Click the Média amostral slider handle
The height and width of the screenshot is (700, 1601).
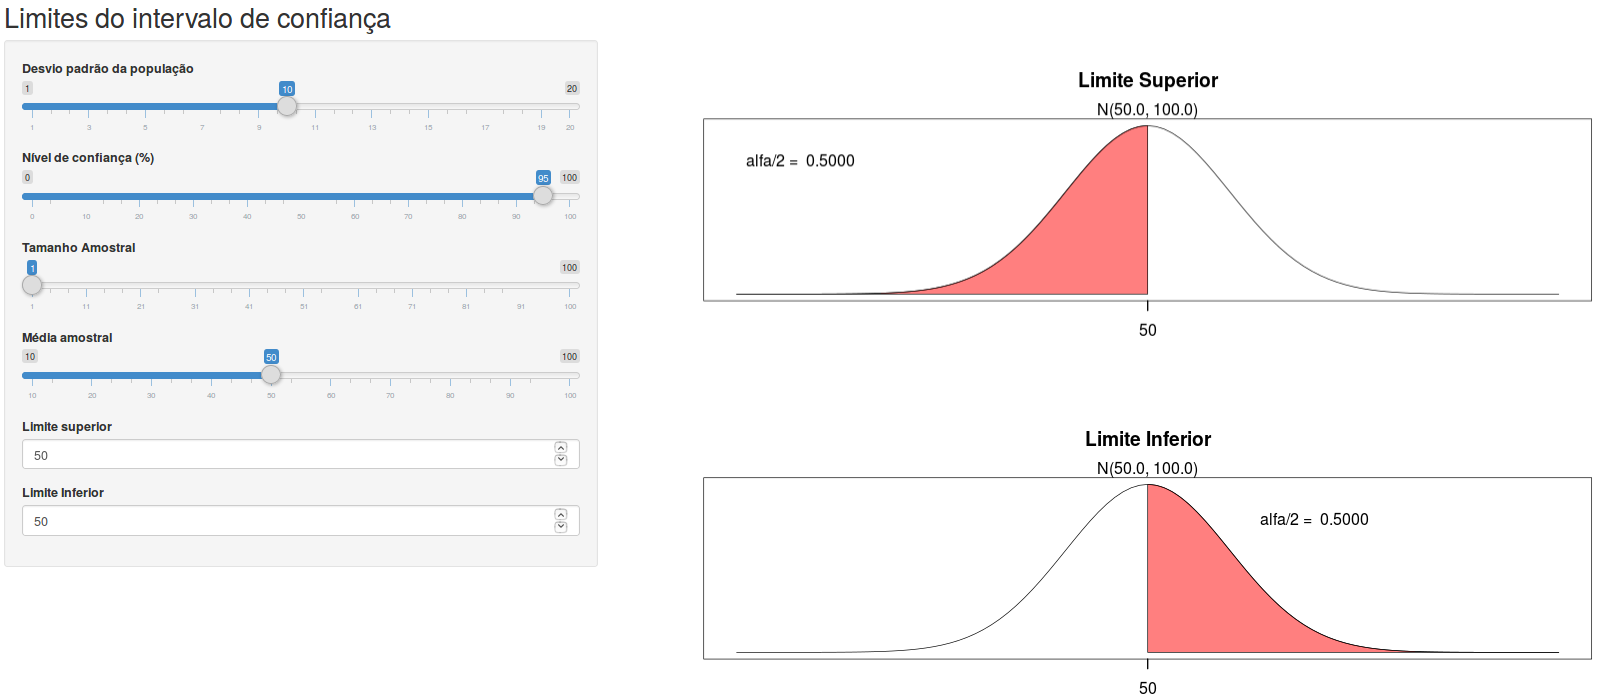point(271,375)
